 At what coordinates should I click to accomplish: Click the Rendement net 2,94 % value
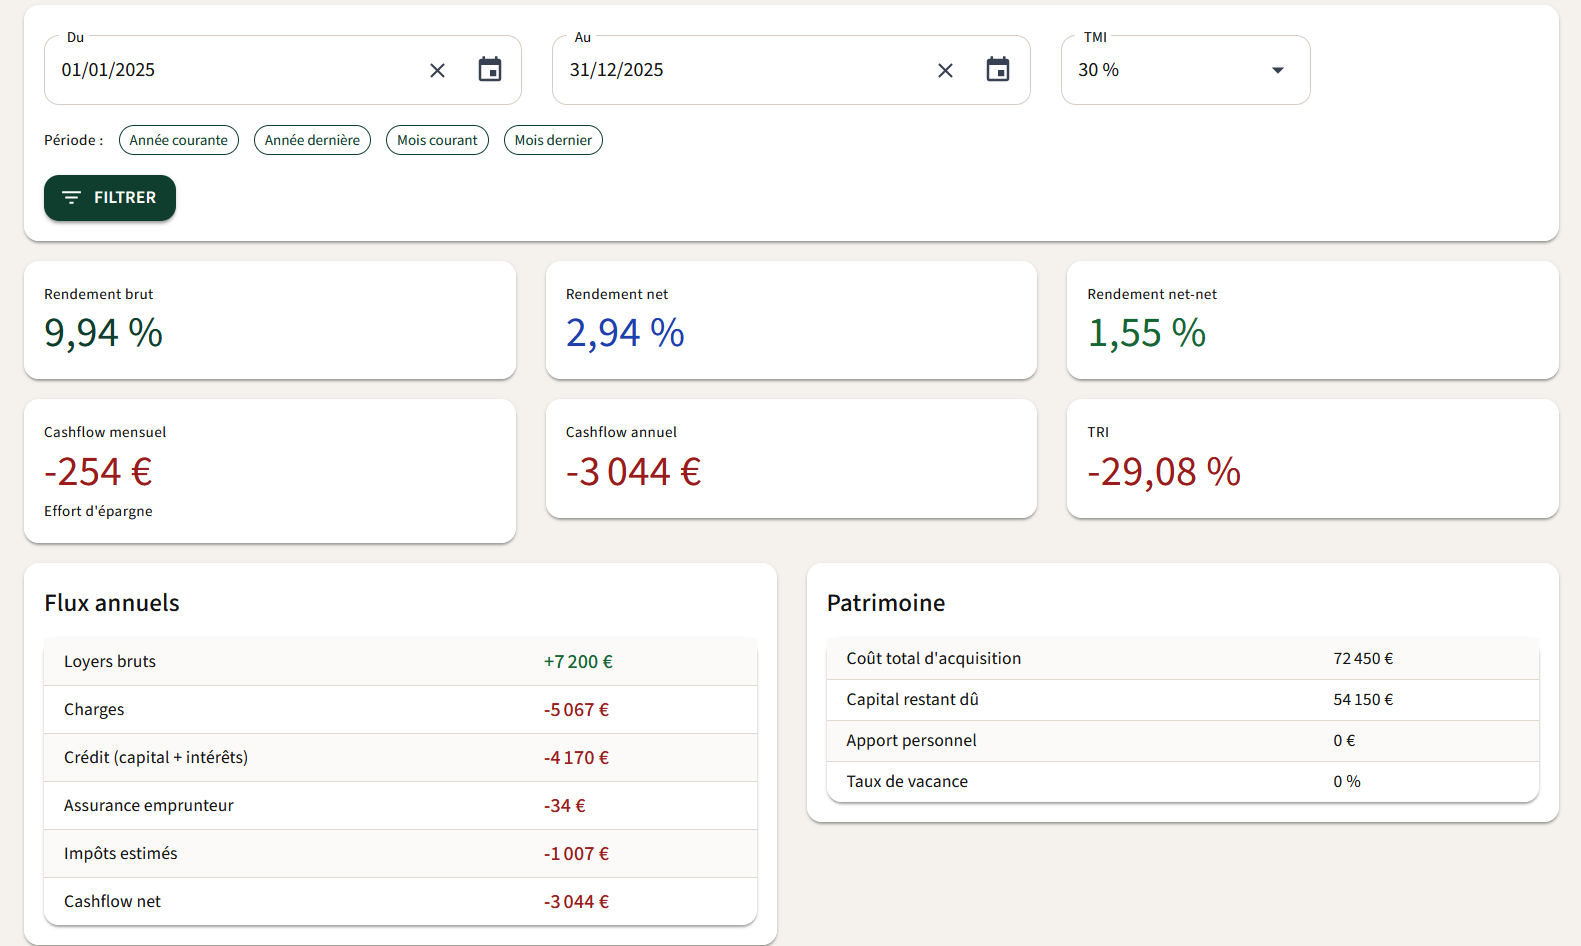tap(625, 333)
